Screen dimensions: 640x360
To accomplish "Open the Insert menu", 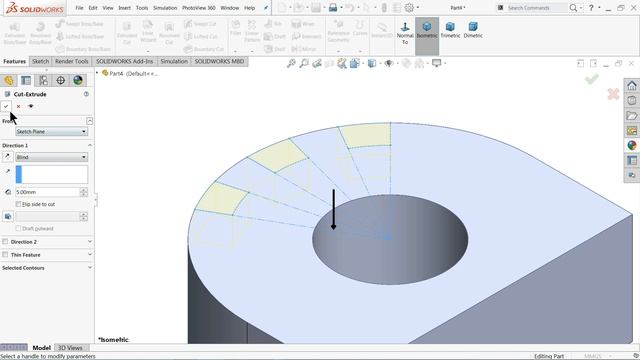I will click(124, 8).
